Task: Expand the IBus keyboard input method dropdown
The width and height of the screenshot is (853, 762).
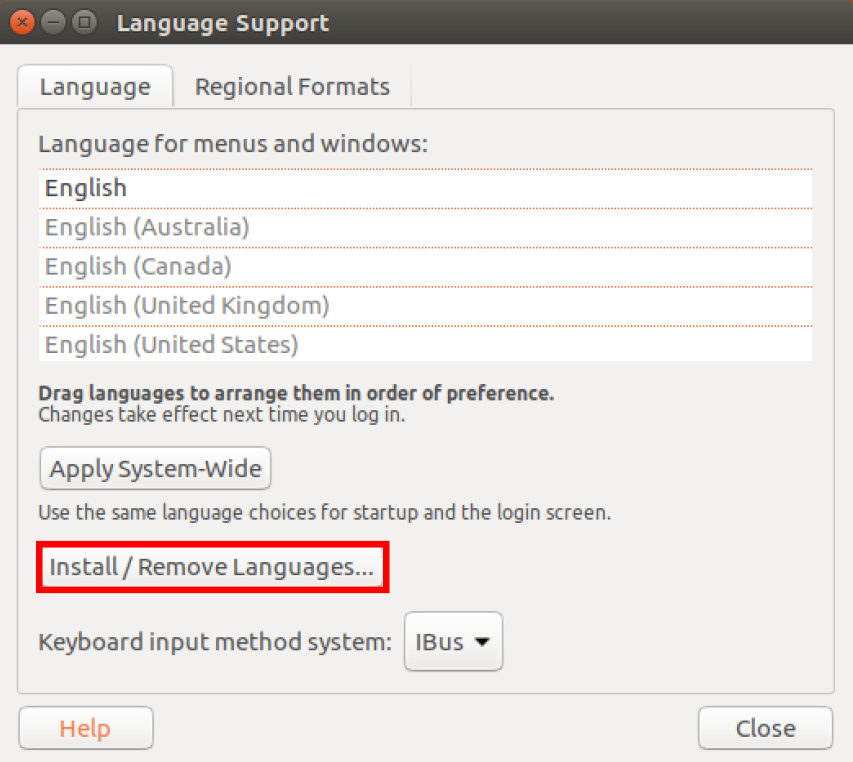Action: click(x=453, y=641)
